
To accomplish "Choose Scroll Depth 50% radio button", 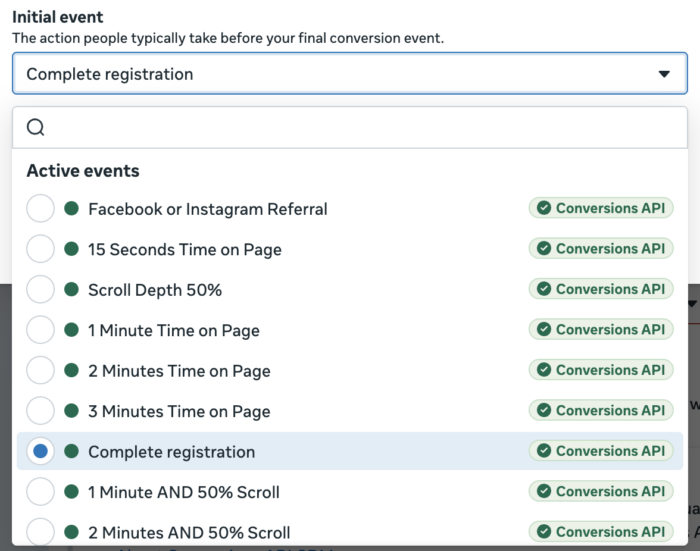I will pyautogui.click(x=40, y=289).
